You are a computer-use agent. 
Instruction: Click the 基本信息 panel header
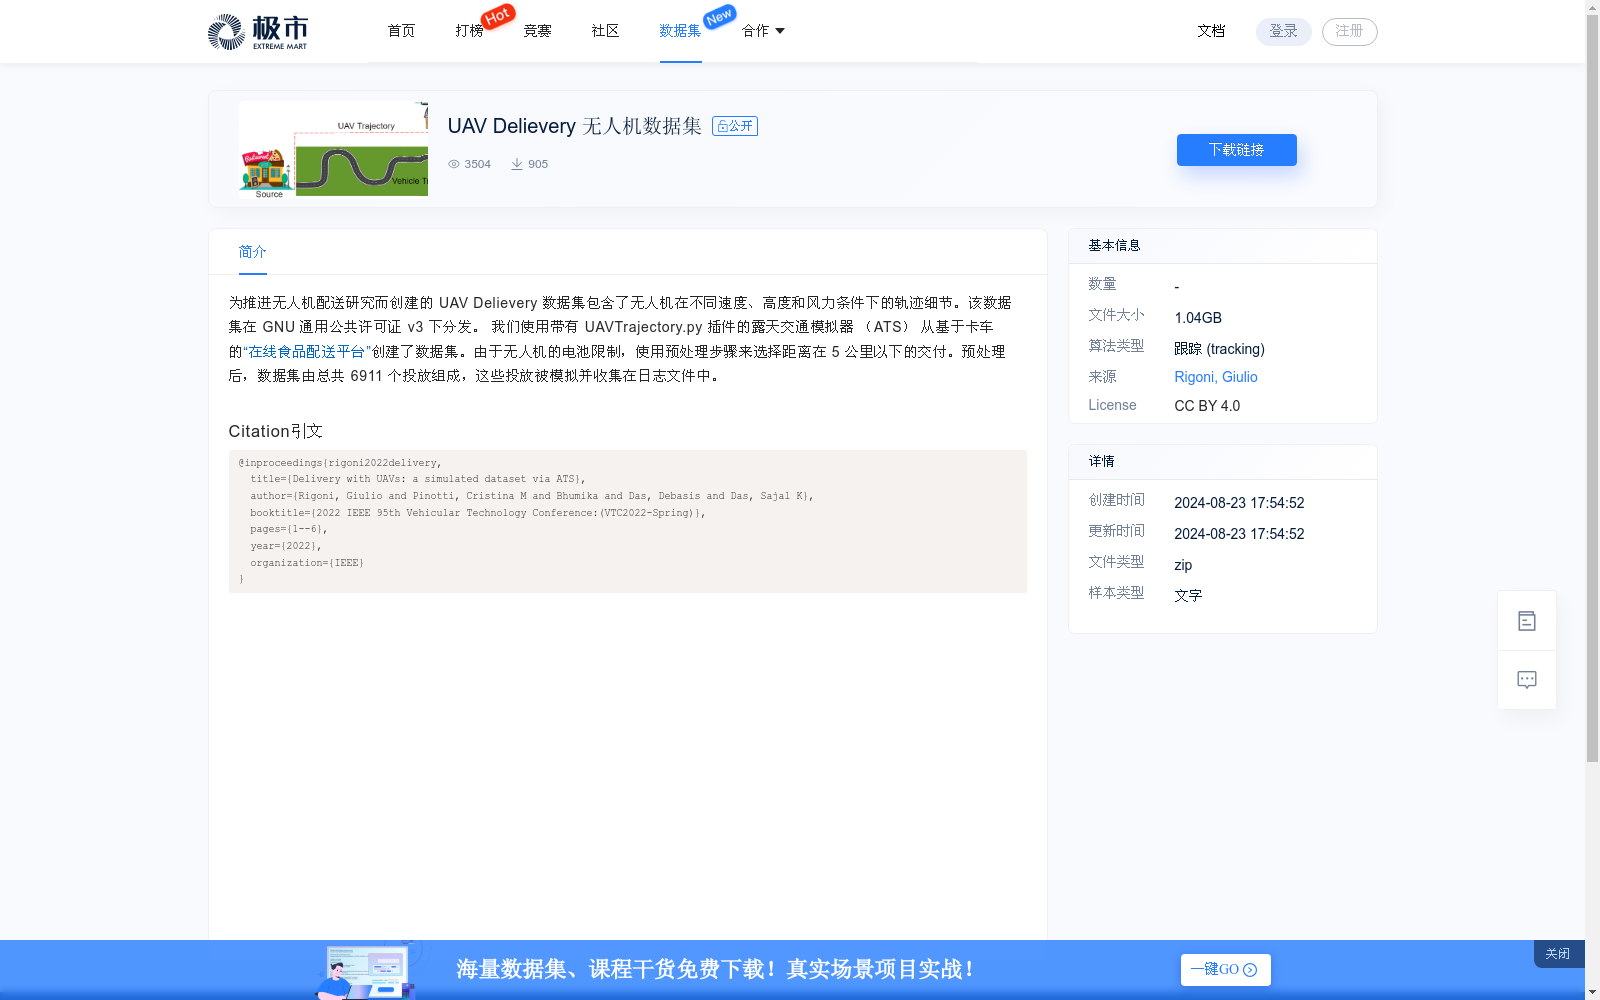point(1222,246)
